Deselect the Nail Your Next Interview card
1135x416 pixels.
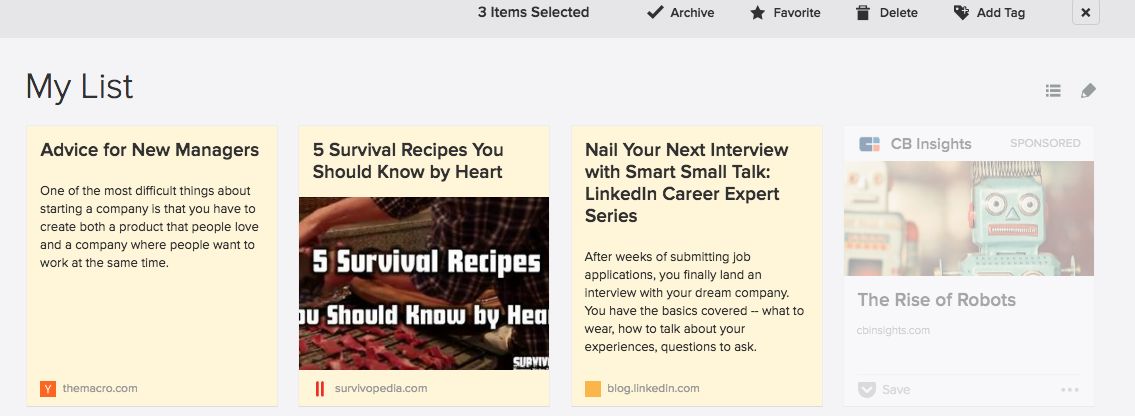tap(696, 266)
